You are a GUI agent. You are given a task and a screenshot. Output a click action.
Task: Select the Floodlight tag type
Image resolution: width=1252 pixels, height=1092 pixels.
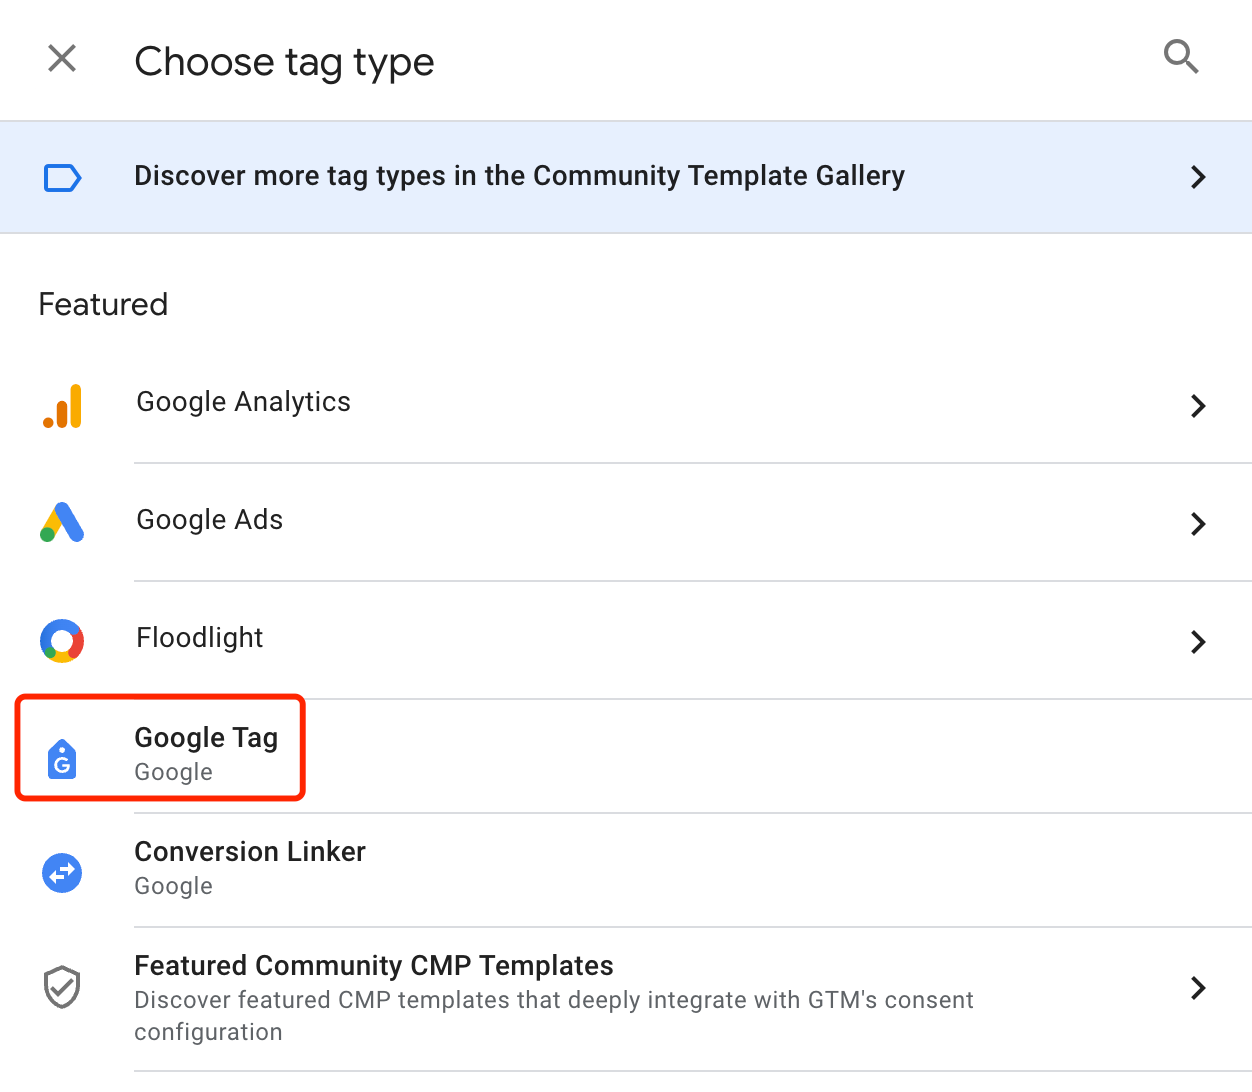click(200, 638)
